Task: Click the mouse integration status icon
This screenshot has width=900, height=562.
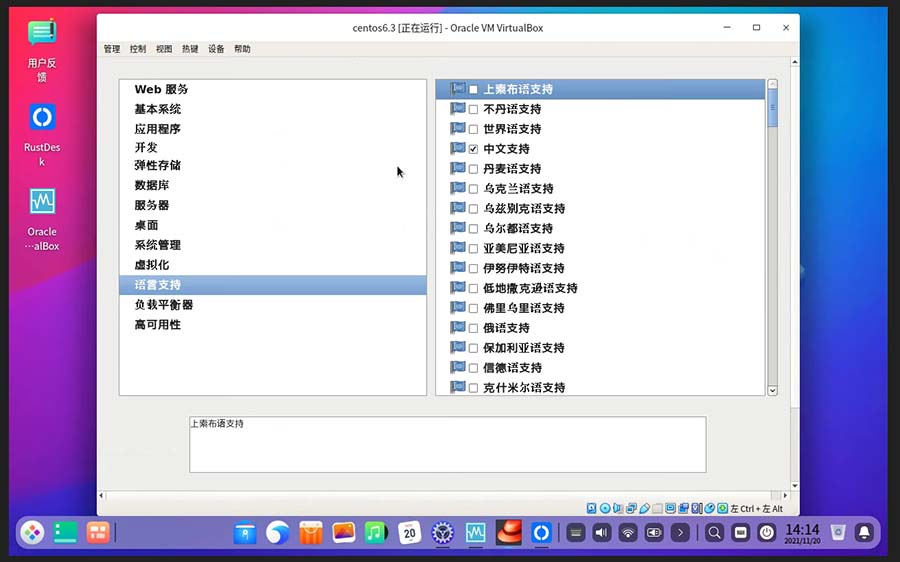Action: tap(709, 508)
